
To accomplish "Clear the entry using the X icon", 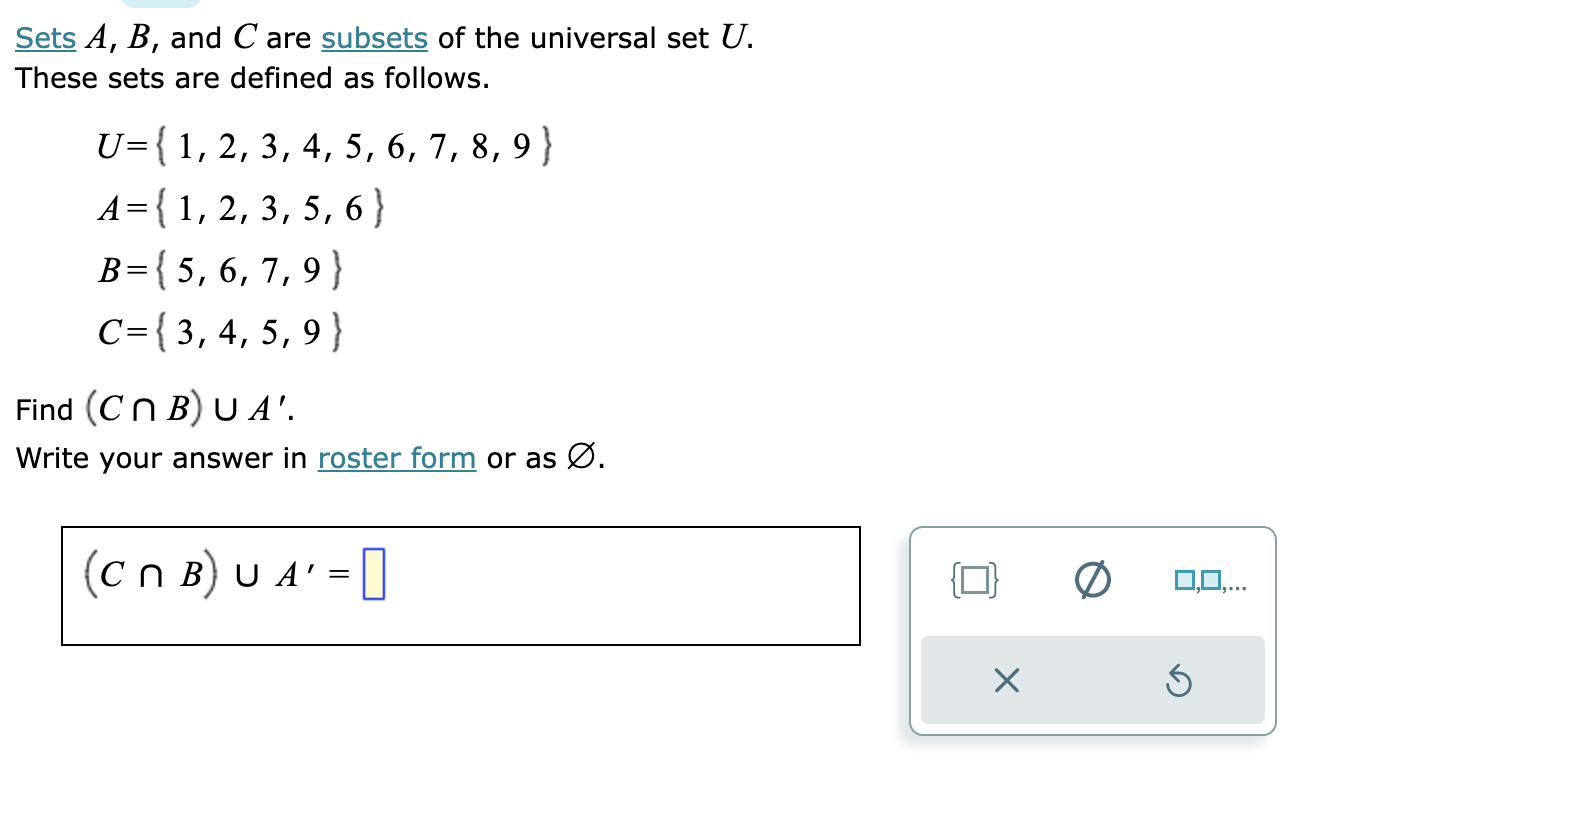I will 1007,681.
